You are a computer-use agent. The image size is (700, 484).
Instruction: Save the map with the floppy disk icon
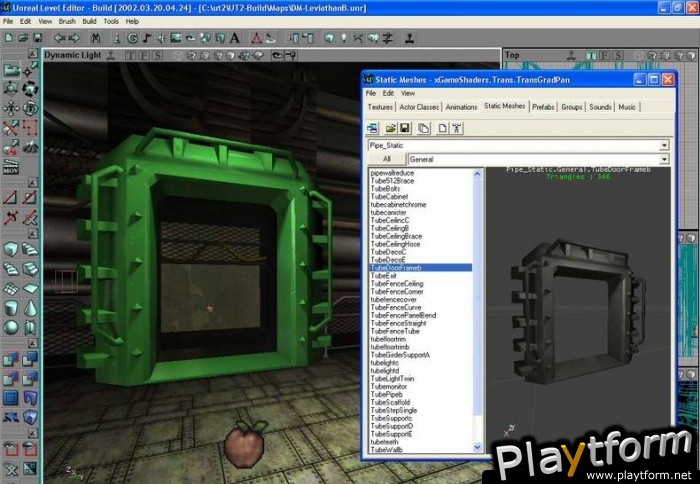(x=38, y=38)
